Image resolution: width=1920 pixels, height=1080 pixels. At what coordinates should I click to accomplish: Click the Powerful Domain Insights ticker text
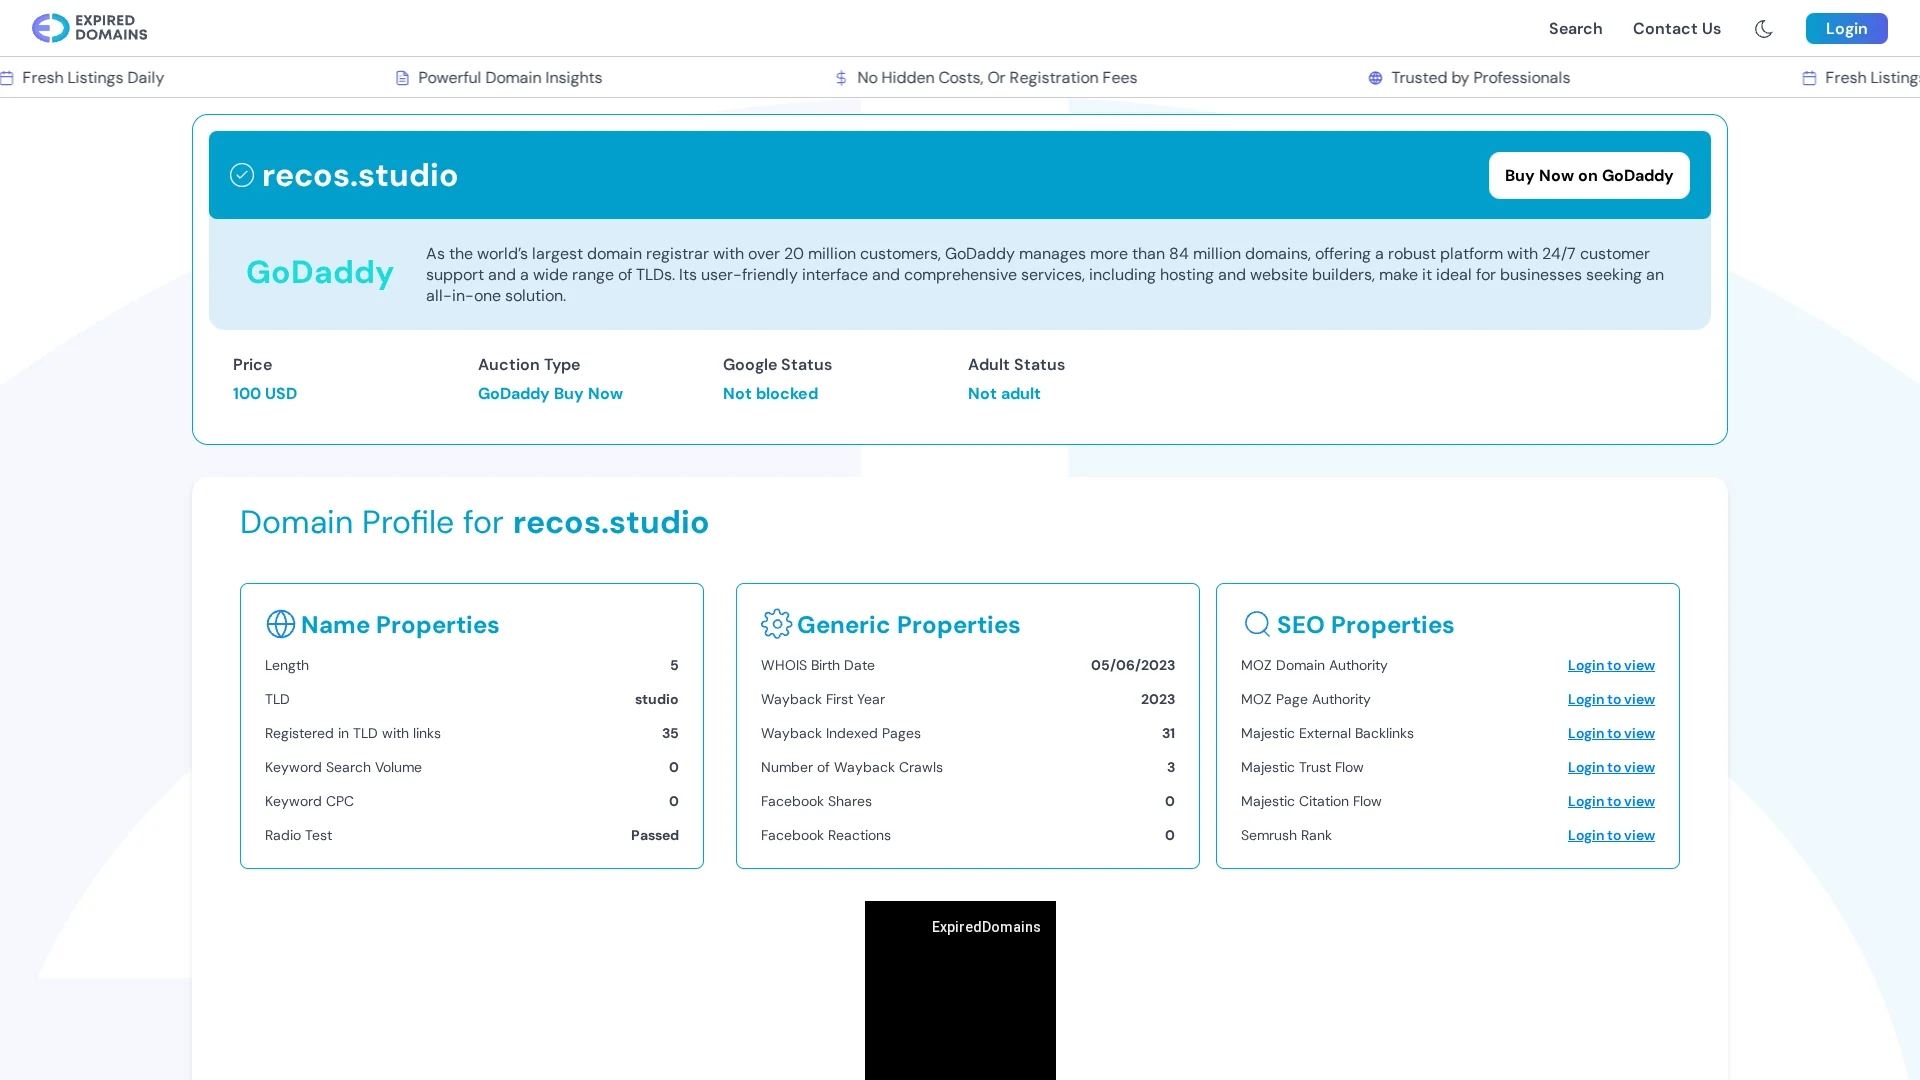[x=510, y=78]
